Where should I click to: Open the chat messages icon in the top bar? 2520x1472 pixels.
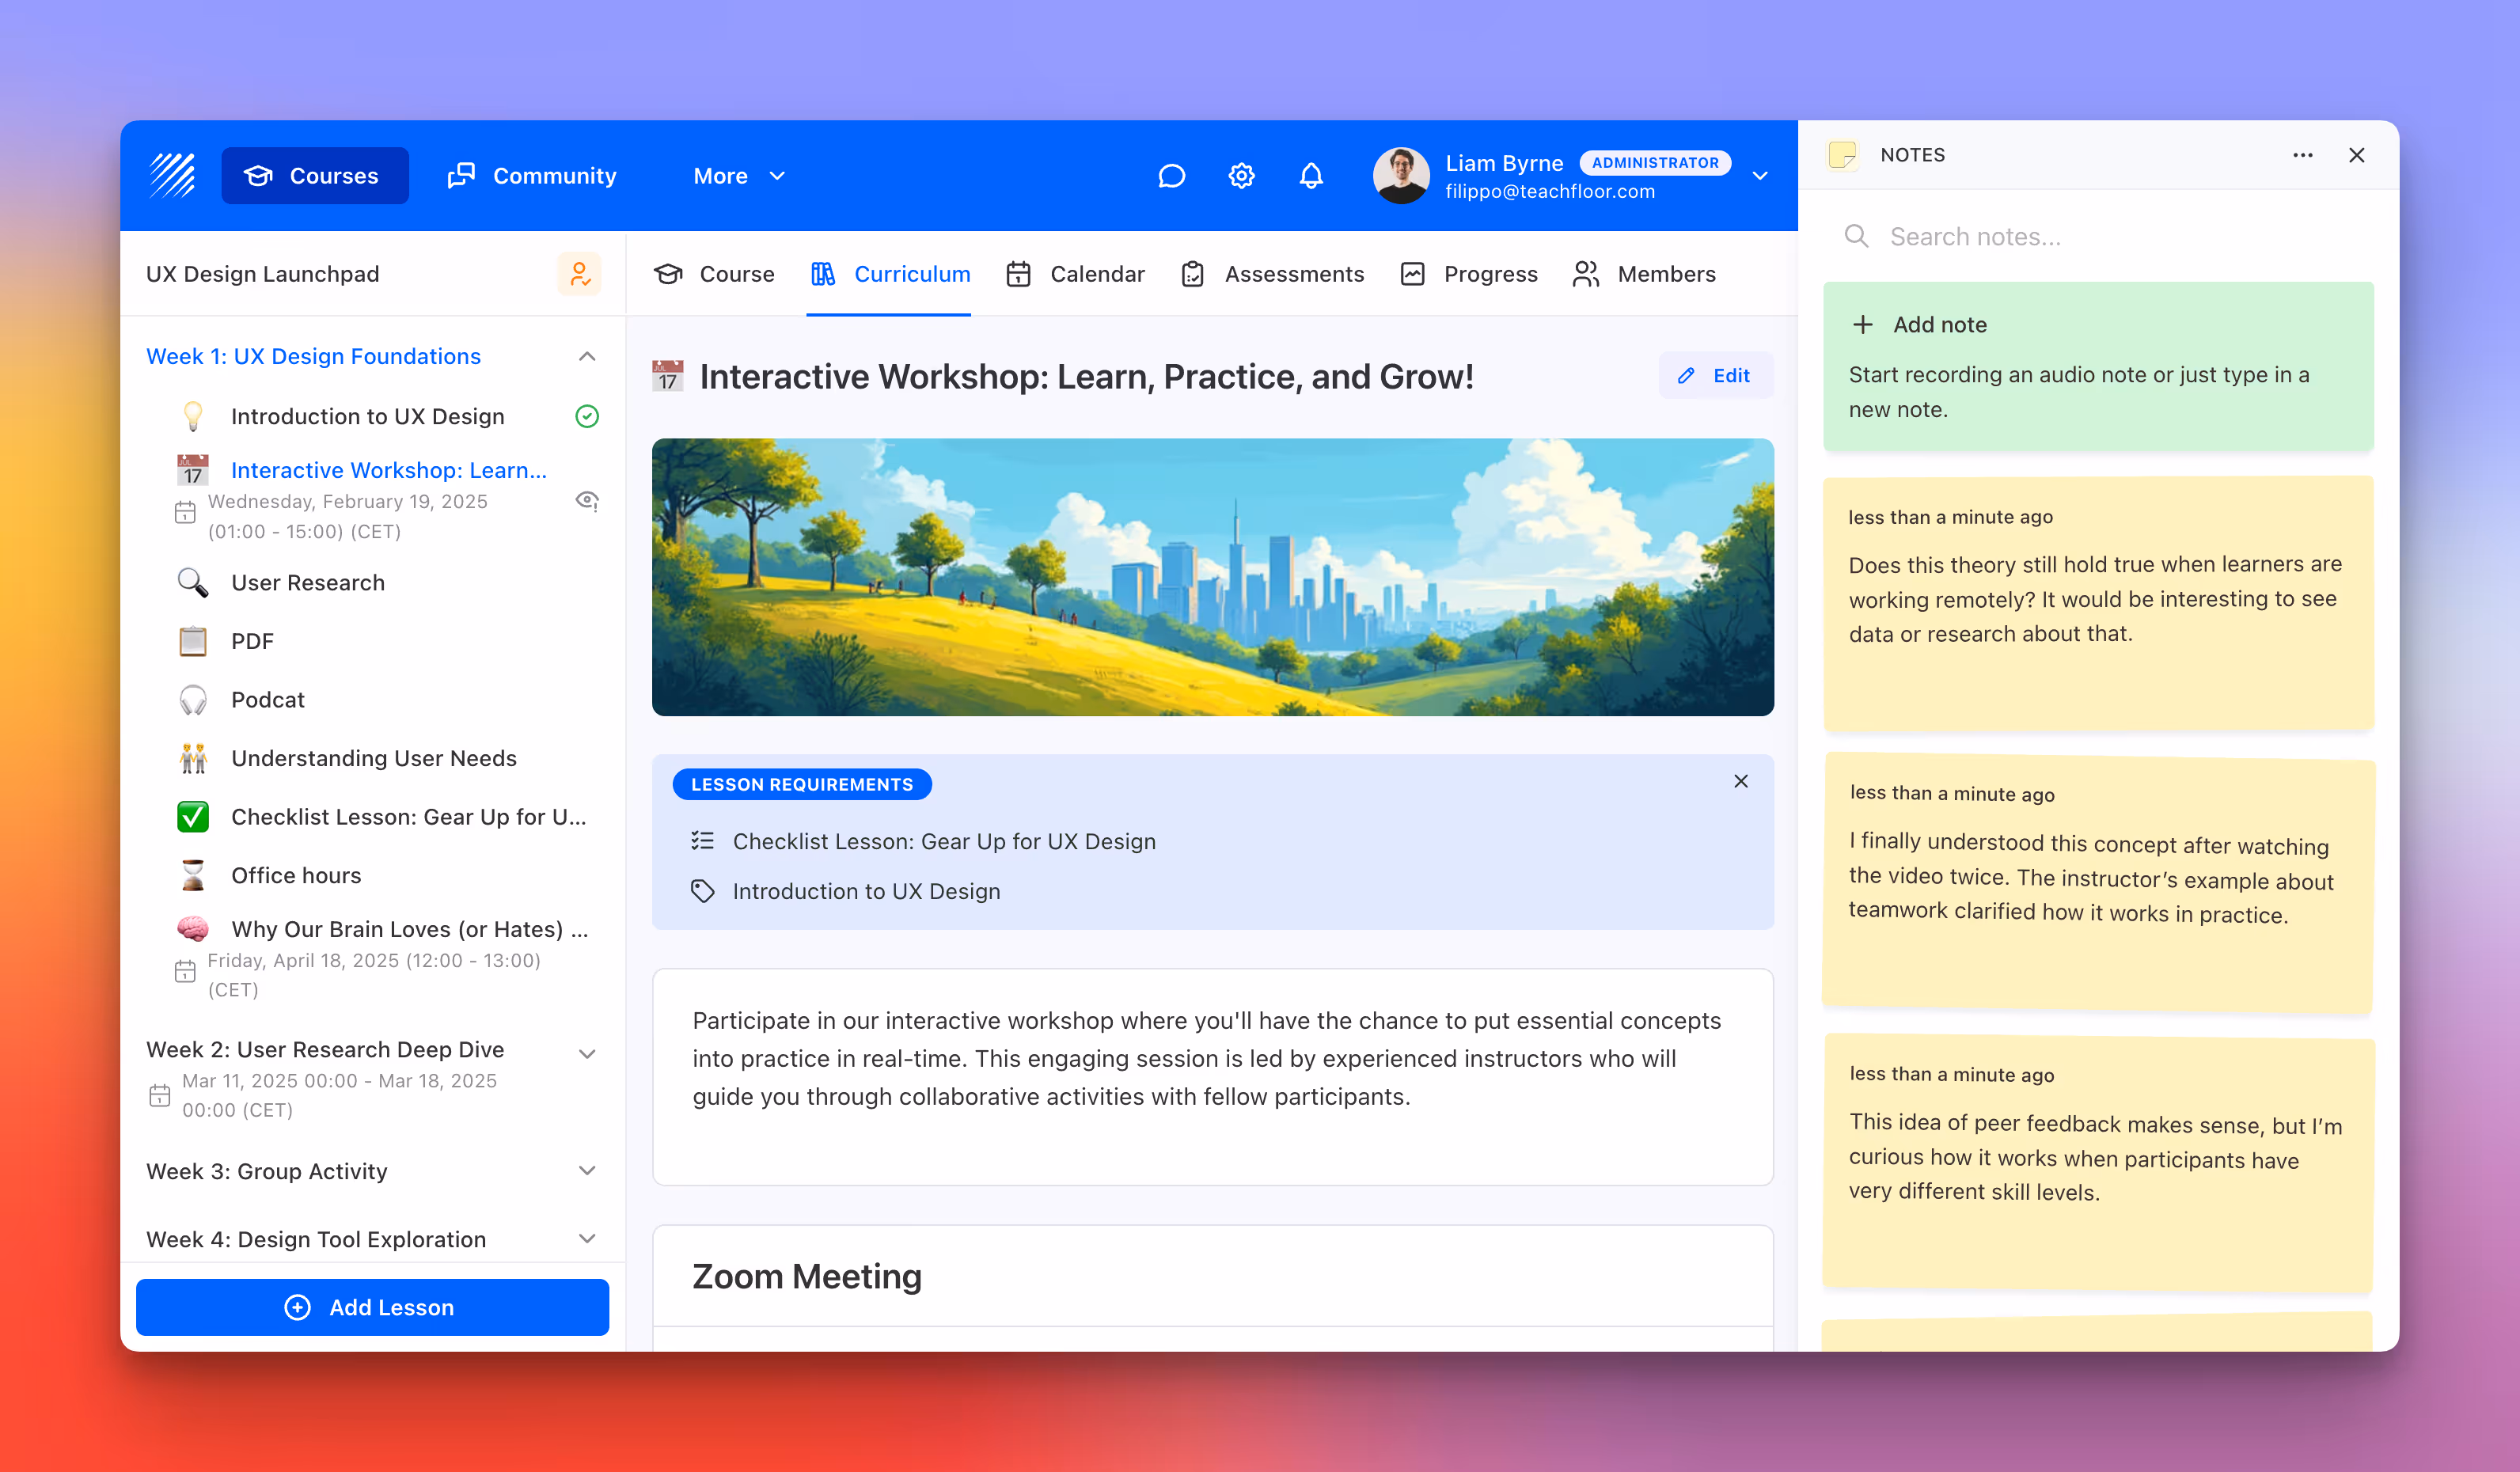(1171, 175)
